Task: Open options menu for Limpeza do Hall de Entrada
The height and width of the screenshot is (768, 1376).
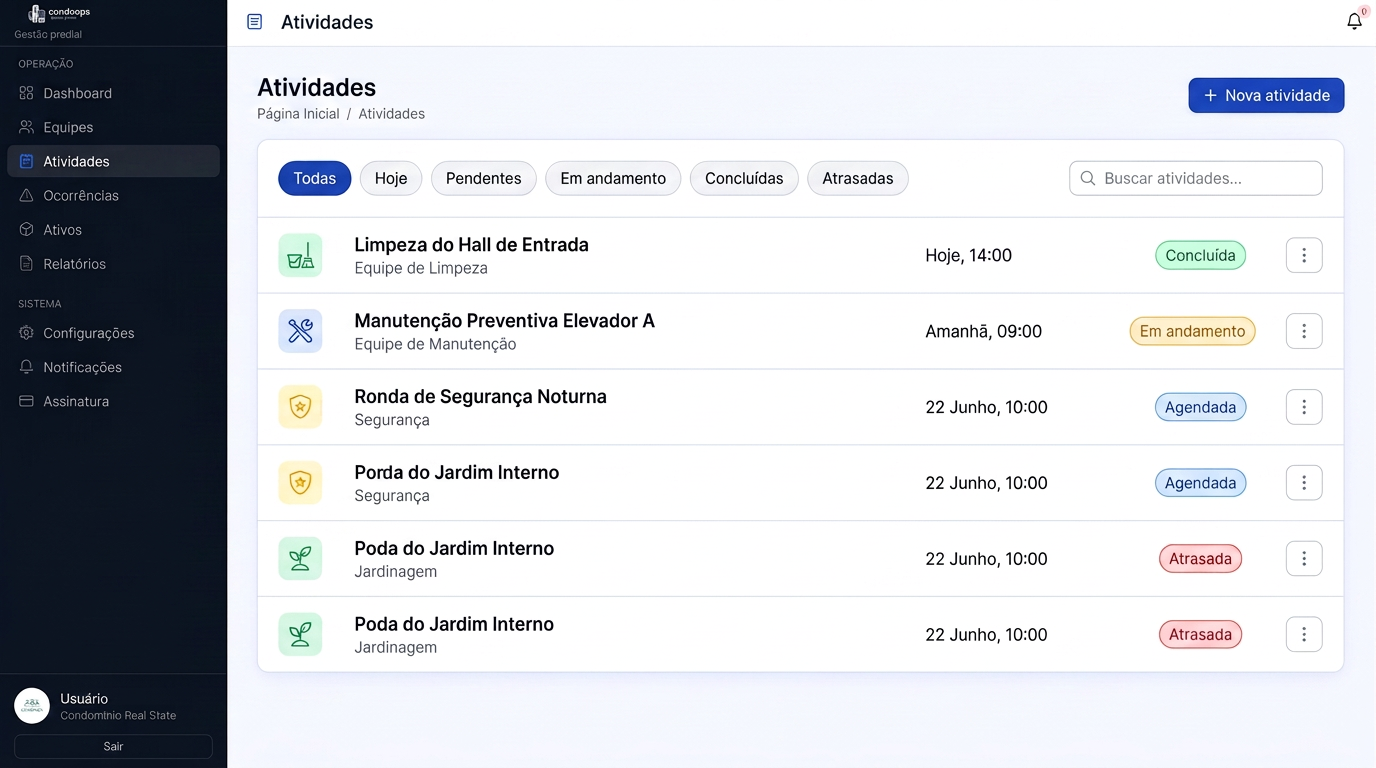Action: [1304, 255]
